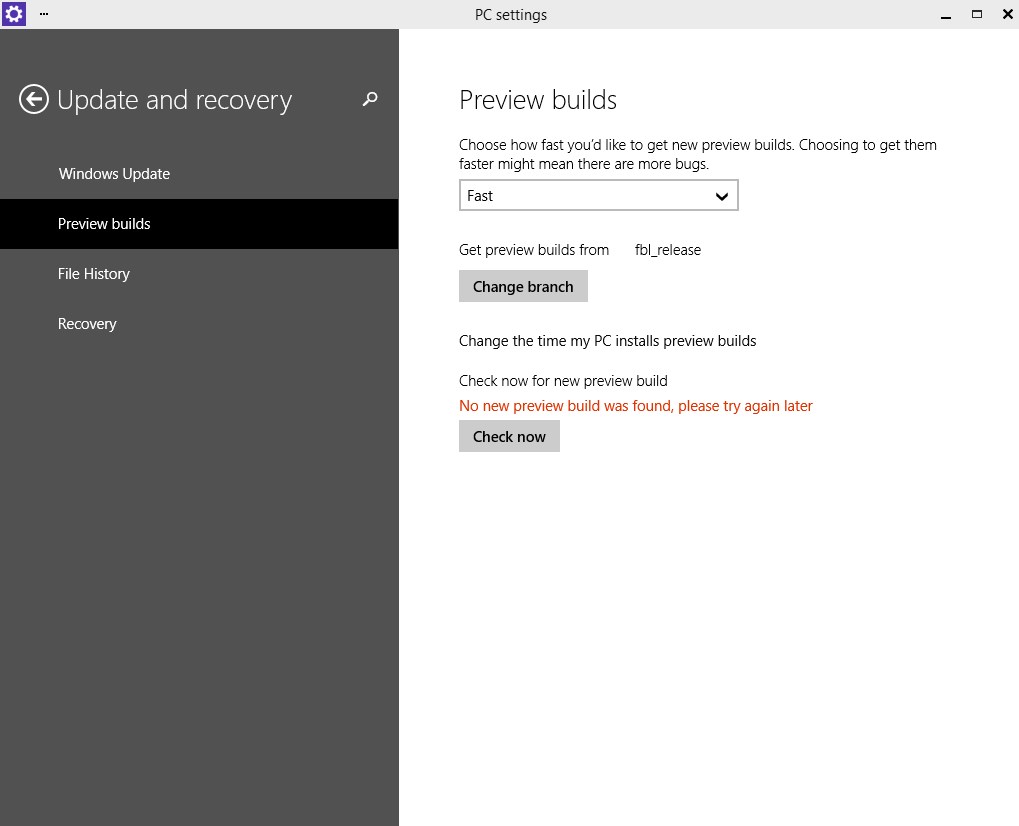Click Change the time my PC installs preview builds

(608, 341)
